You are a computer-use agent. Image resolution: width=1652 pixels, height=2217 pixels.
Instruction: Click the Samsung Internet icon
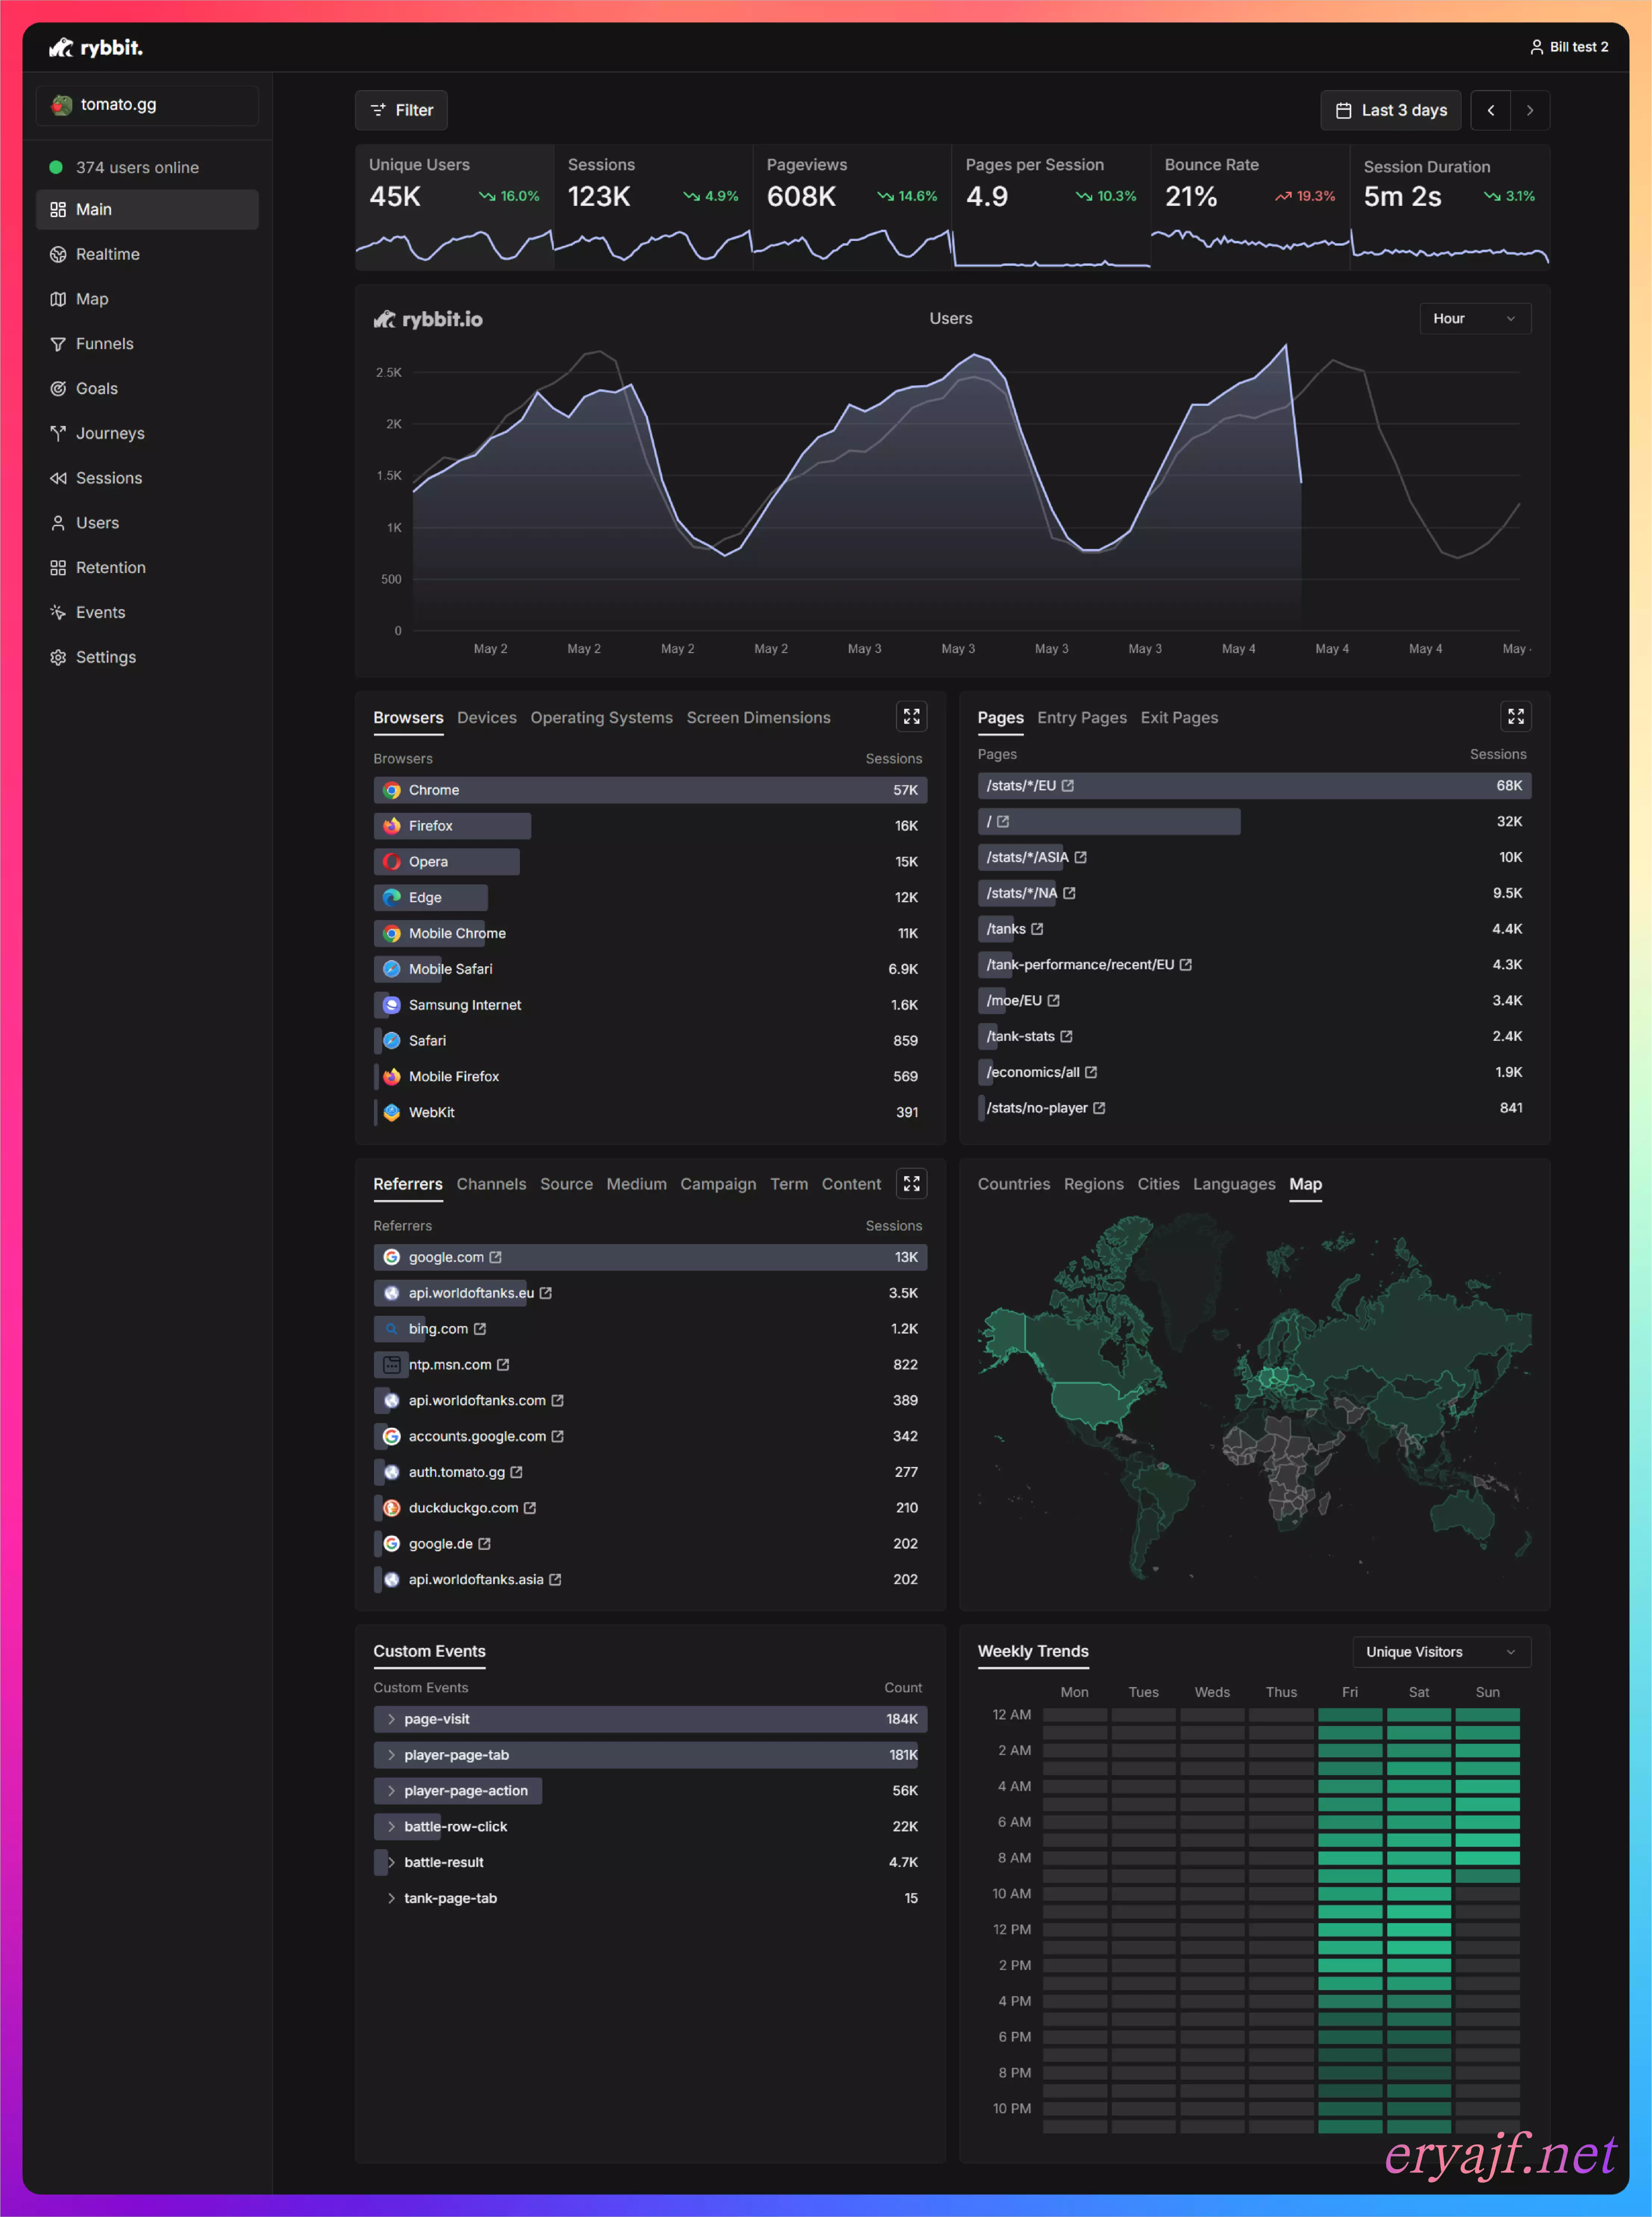[x=392, y=1005]
